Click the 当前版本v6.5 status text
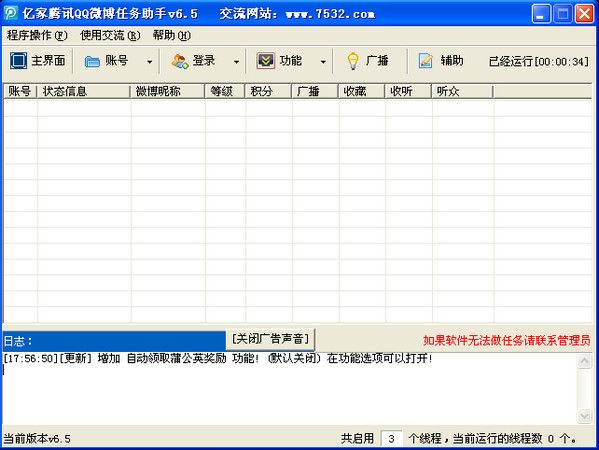 click(x=37, y=439)
